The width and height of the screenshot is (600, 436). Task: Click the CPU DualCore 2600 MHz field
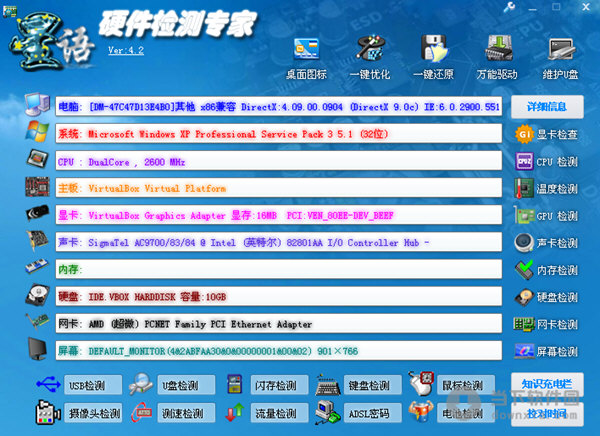279,161
